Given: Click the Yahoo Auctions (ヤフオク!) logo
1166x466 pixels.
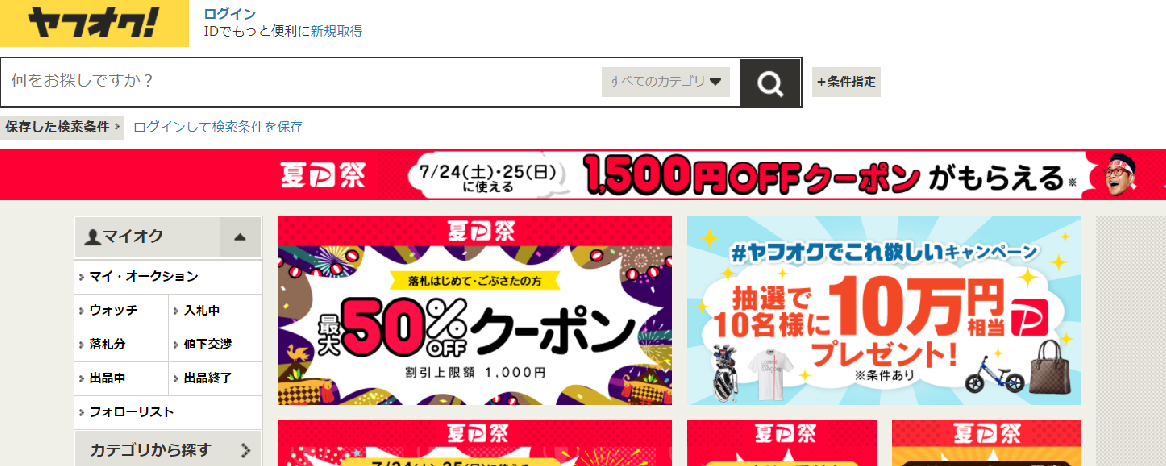Looking at the screenshot, I should pos(94,23).
